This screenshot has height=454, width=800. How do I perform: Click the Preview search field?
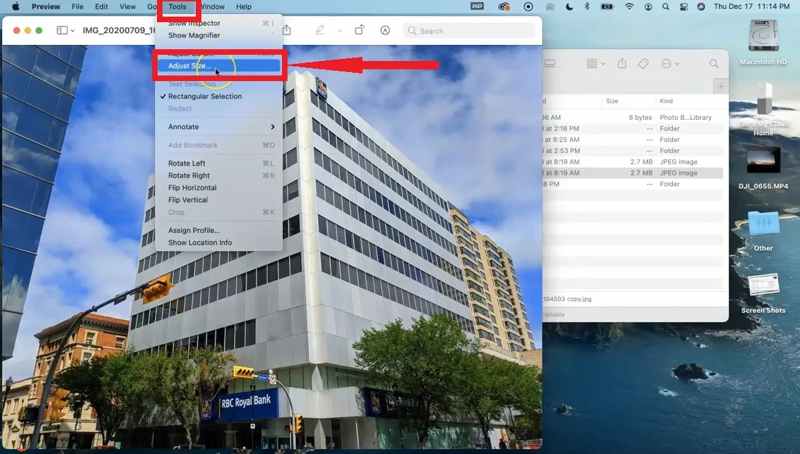(x=470, y=30)
